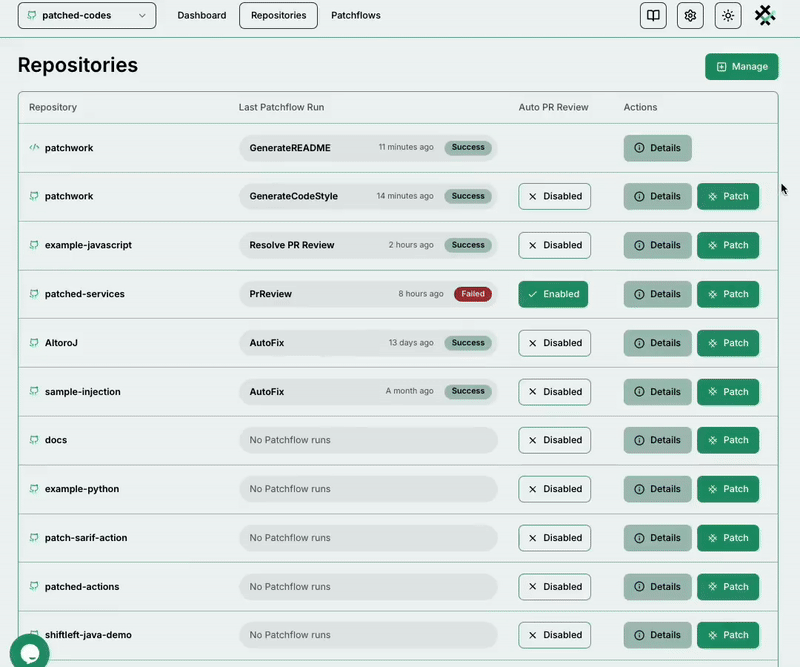Open the chat support bubble icon
The height and width of the screenshot is (667, 800).
coord(28,652)
